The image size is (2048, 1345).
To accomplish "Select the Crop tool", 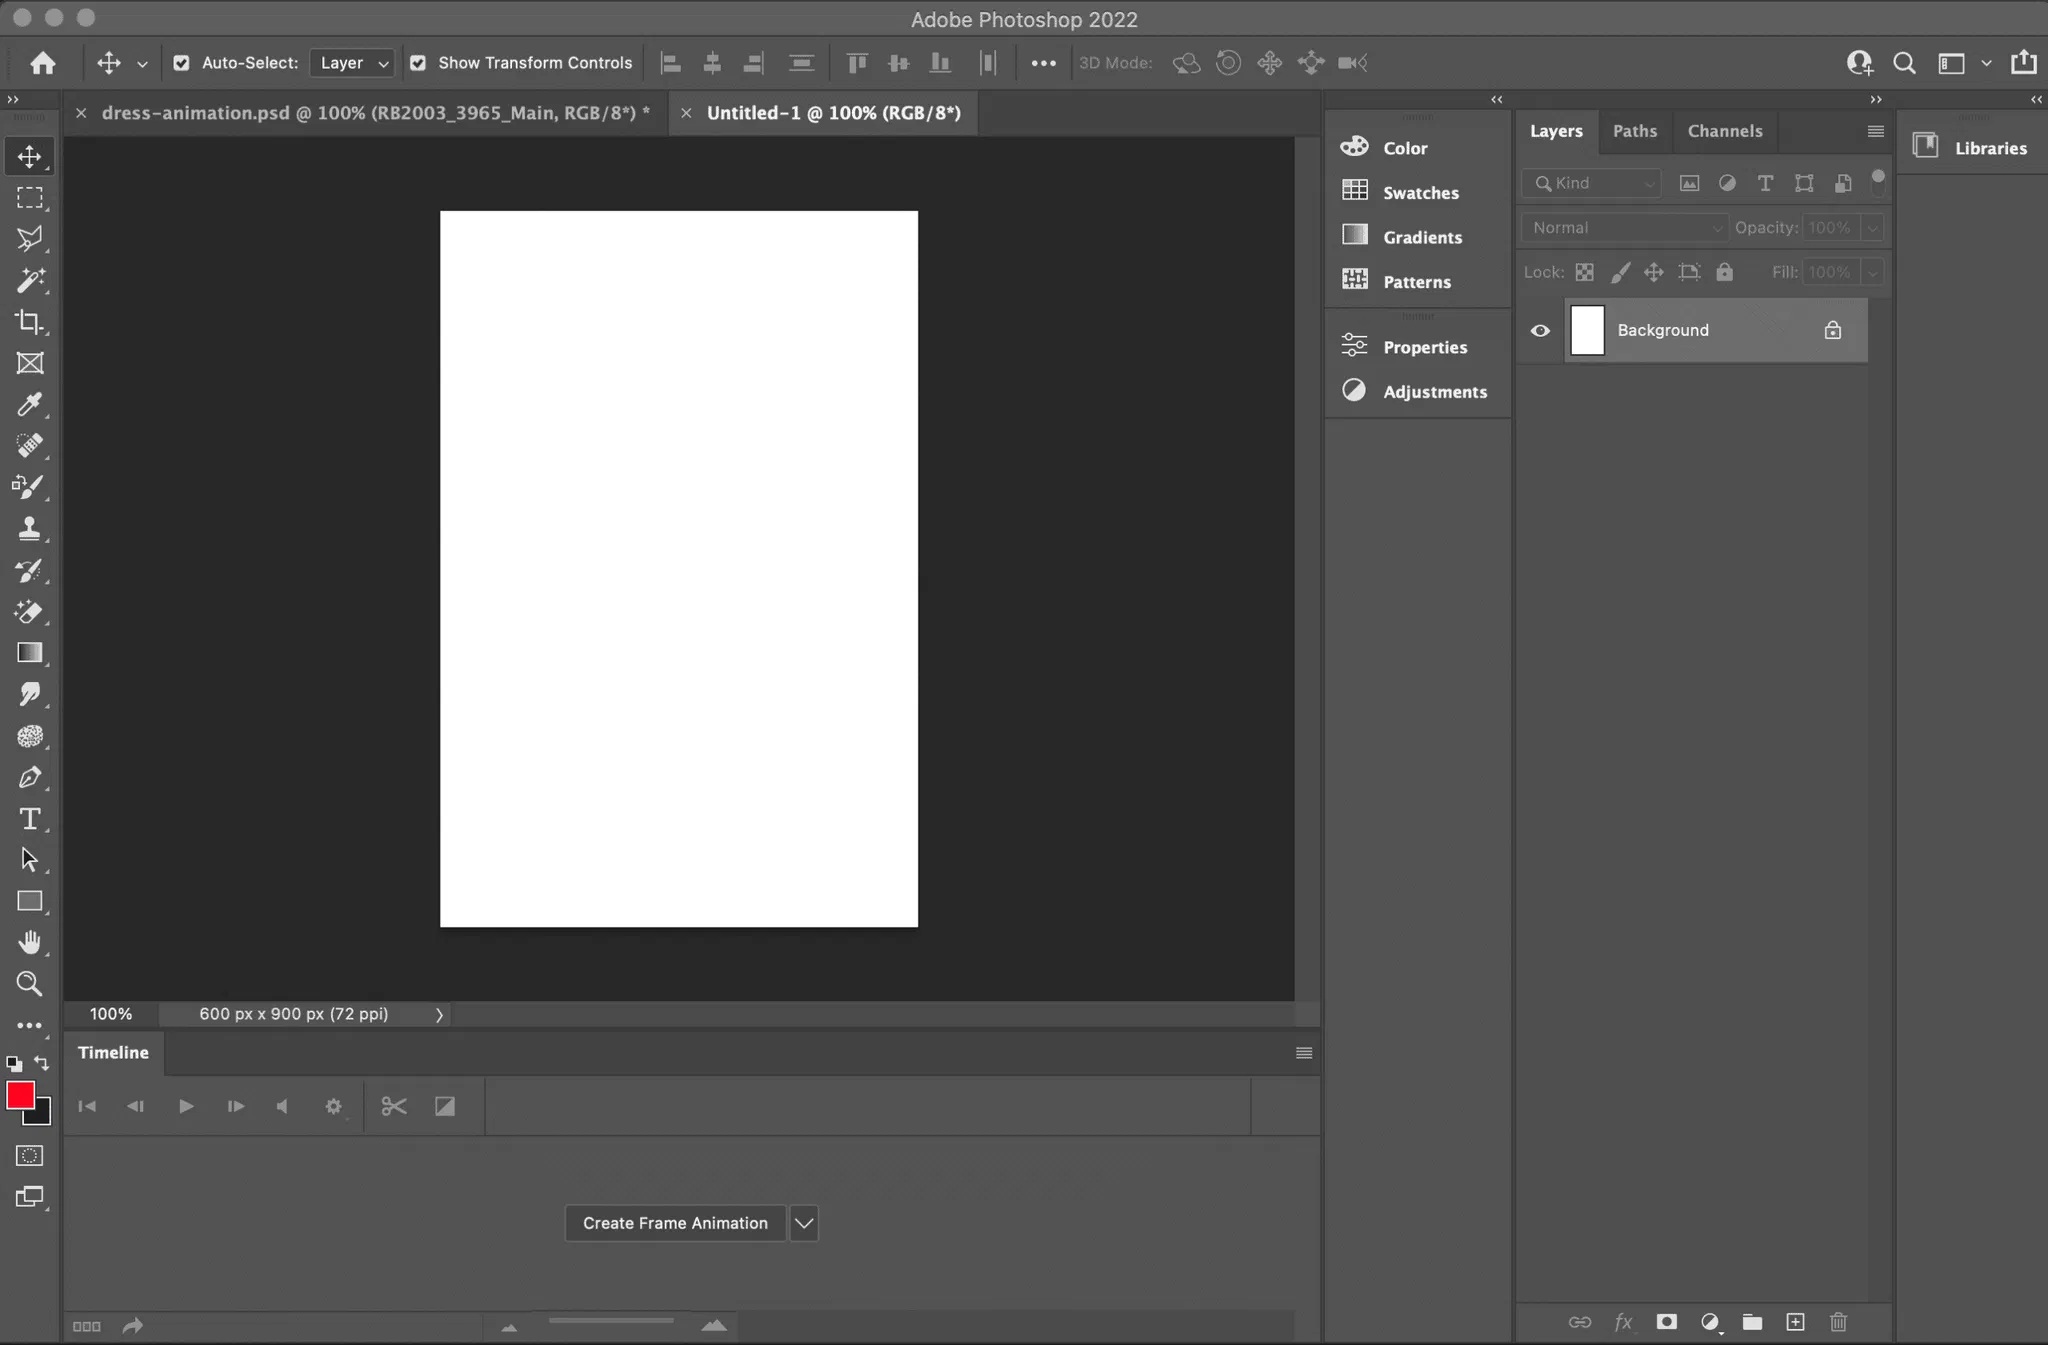I will coord(29,322).
